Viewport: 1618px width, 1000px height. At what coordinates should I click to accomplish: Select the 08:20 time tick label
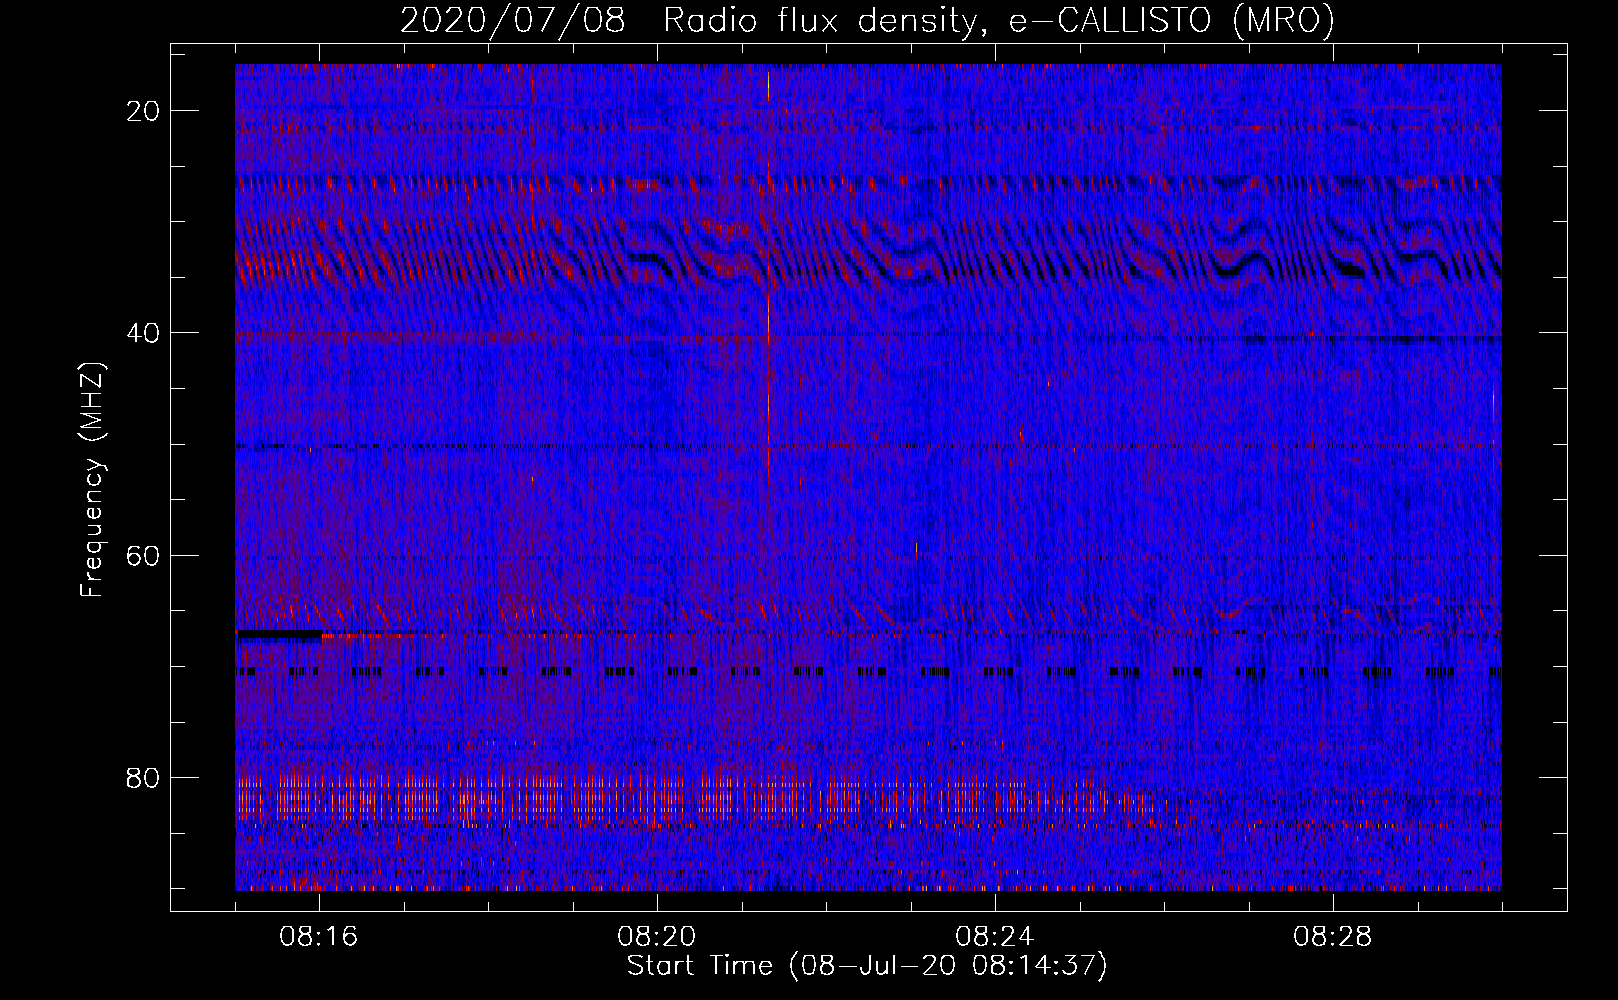tap(657, 937)
